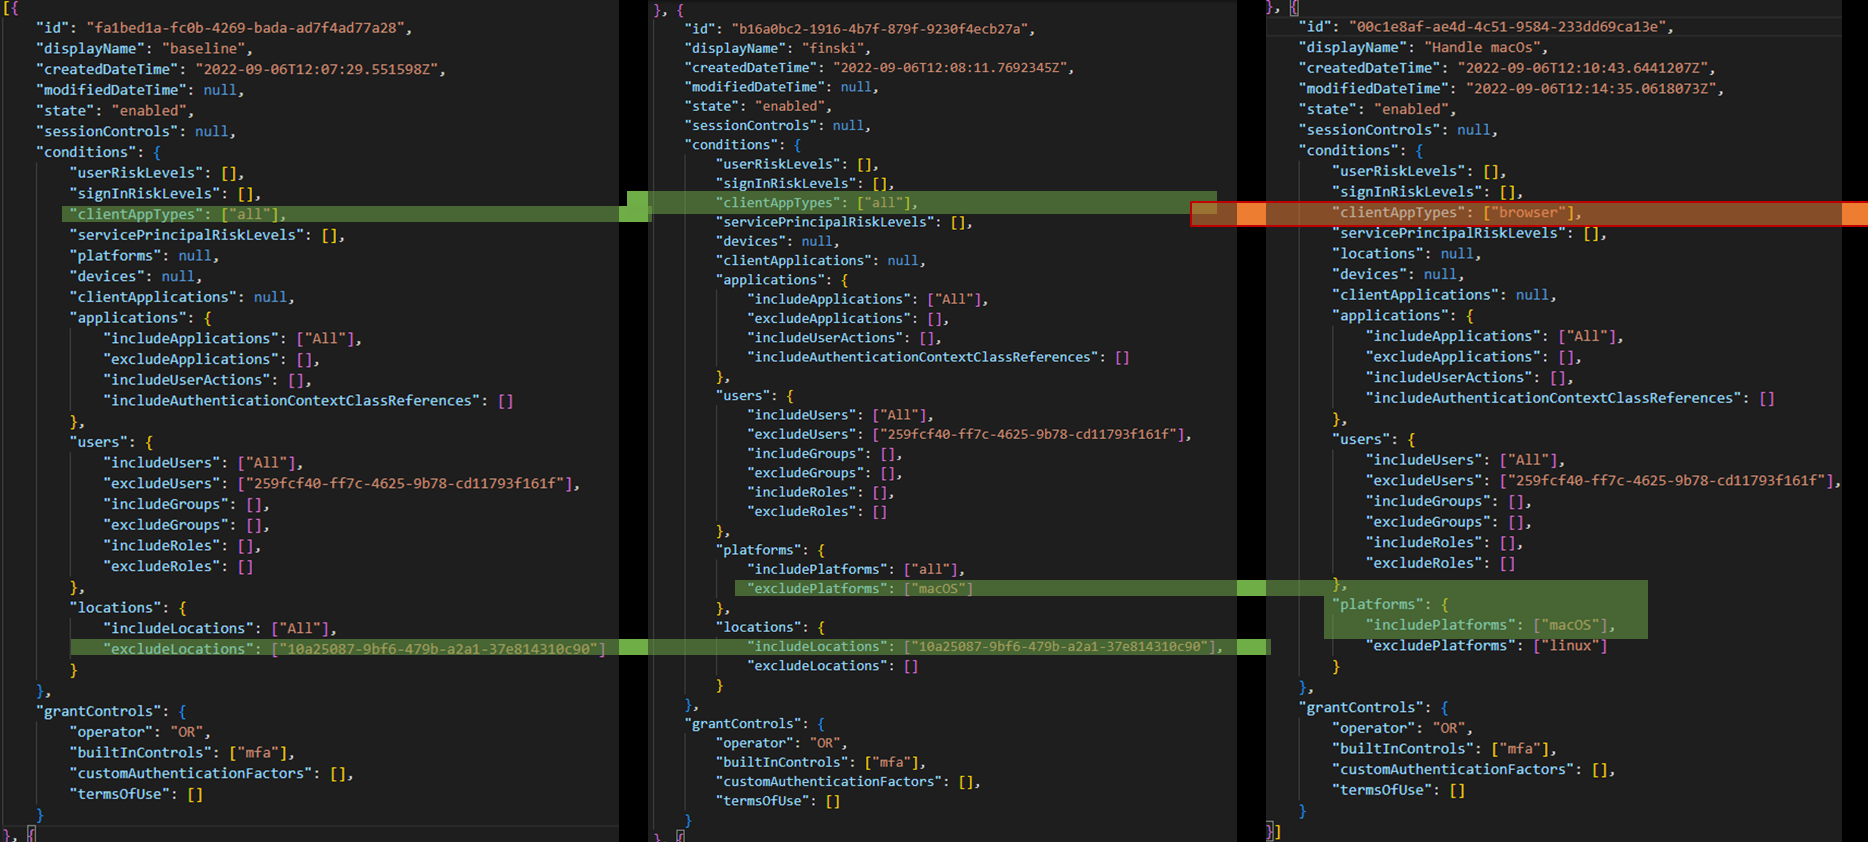Image resolution: width=1868 pixels, height=842 pixels.
Task: Click "users" line in Handle macOS policy
Action: click(x=1374, y=439)
